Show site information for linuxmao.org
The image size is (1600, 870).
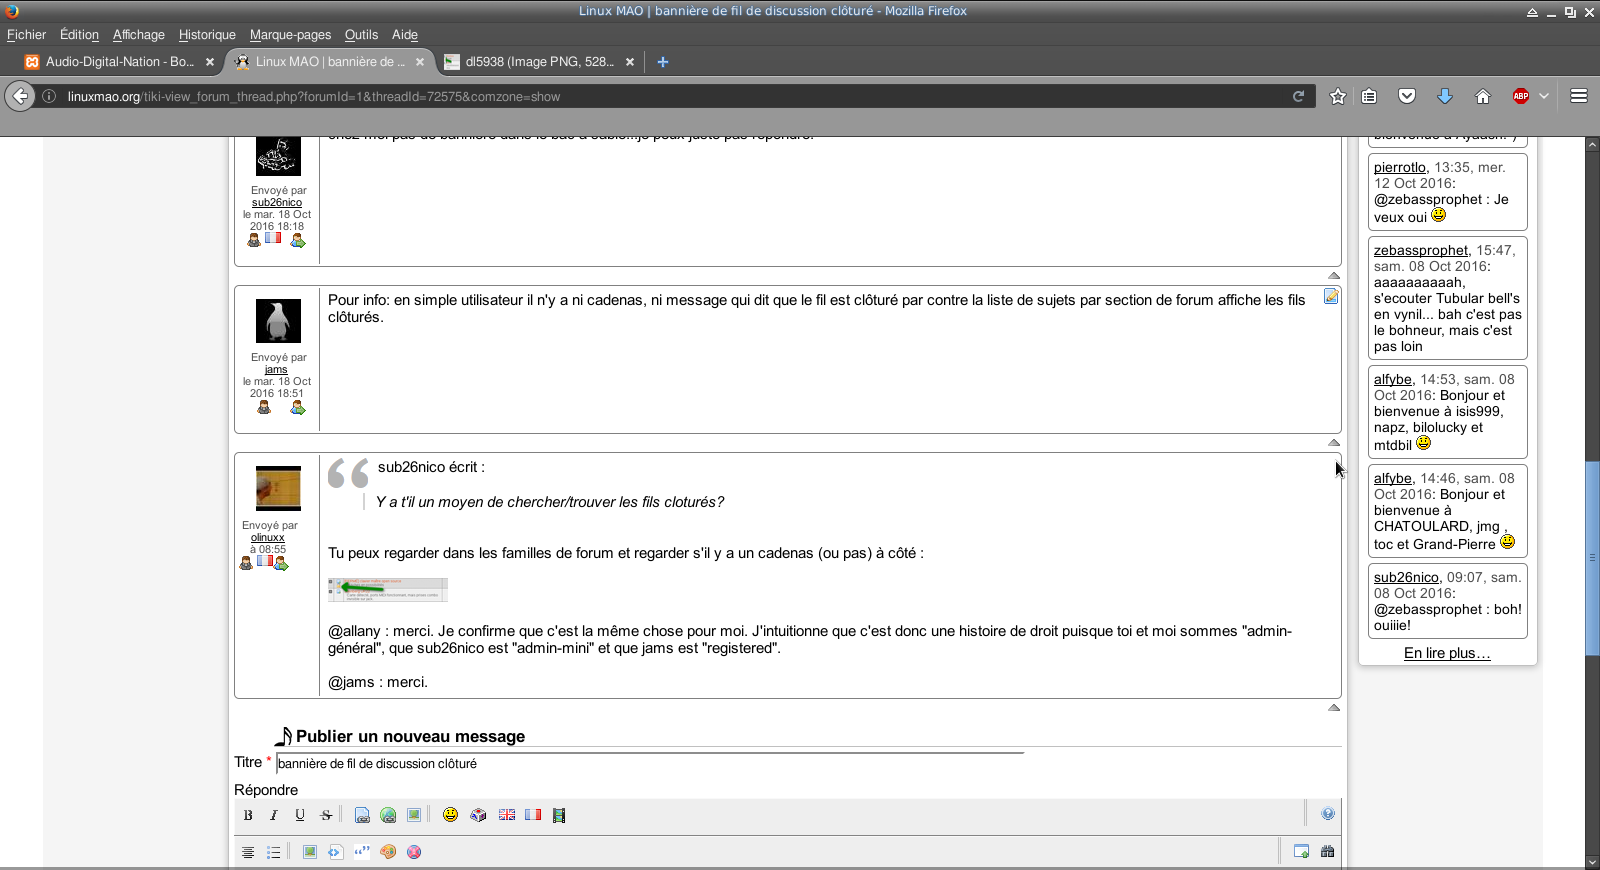pyautogui.click(x=48, y=96)
